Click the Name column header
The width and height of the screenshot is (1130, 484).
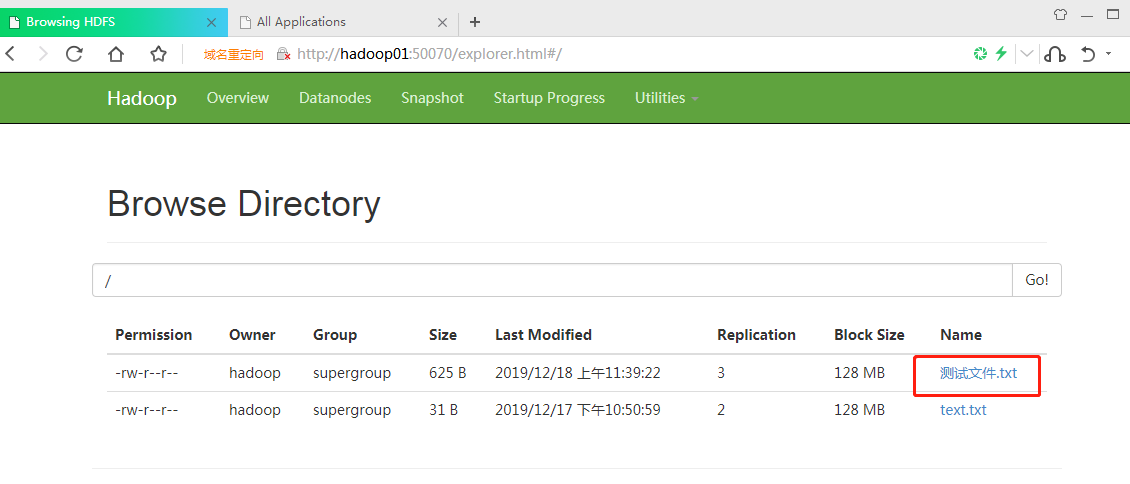click(961, 335)
